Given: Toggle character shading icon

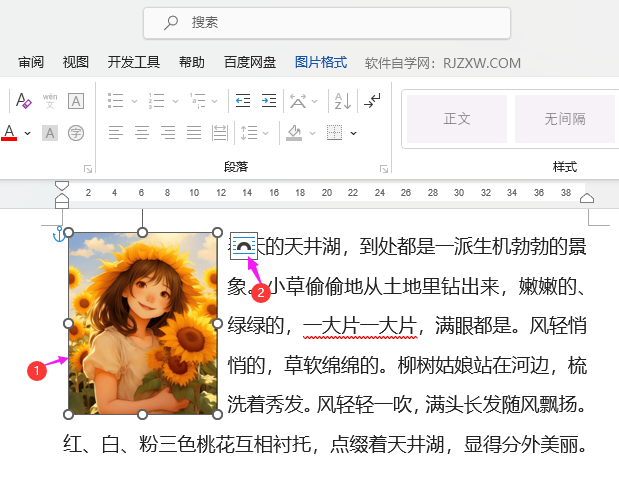Looking at the screenshot, I should [x=50, y=133].
